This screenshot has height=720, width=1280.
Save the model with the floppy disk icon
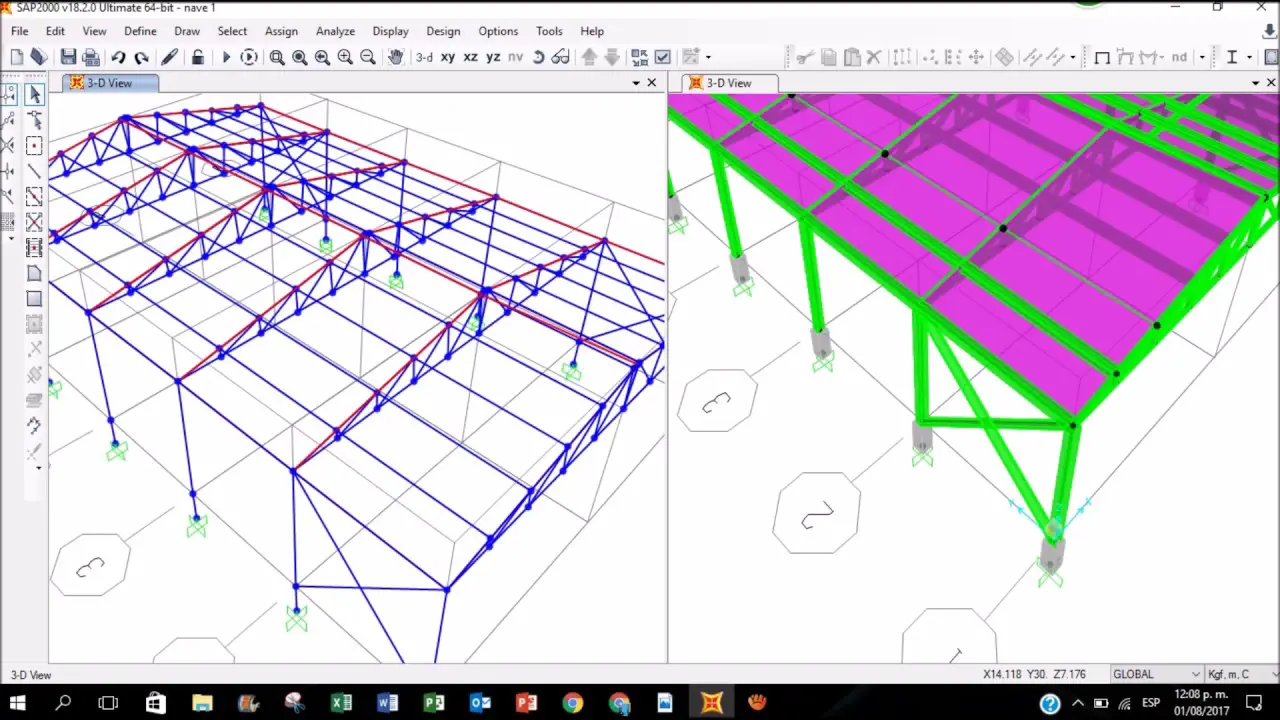point(68,57)
